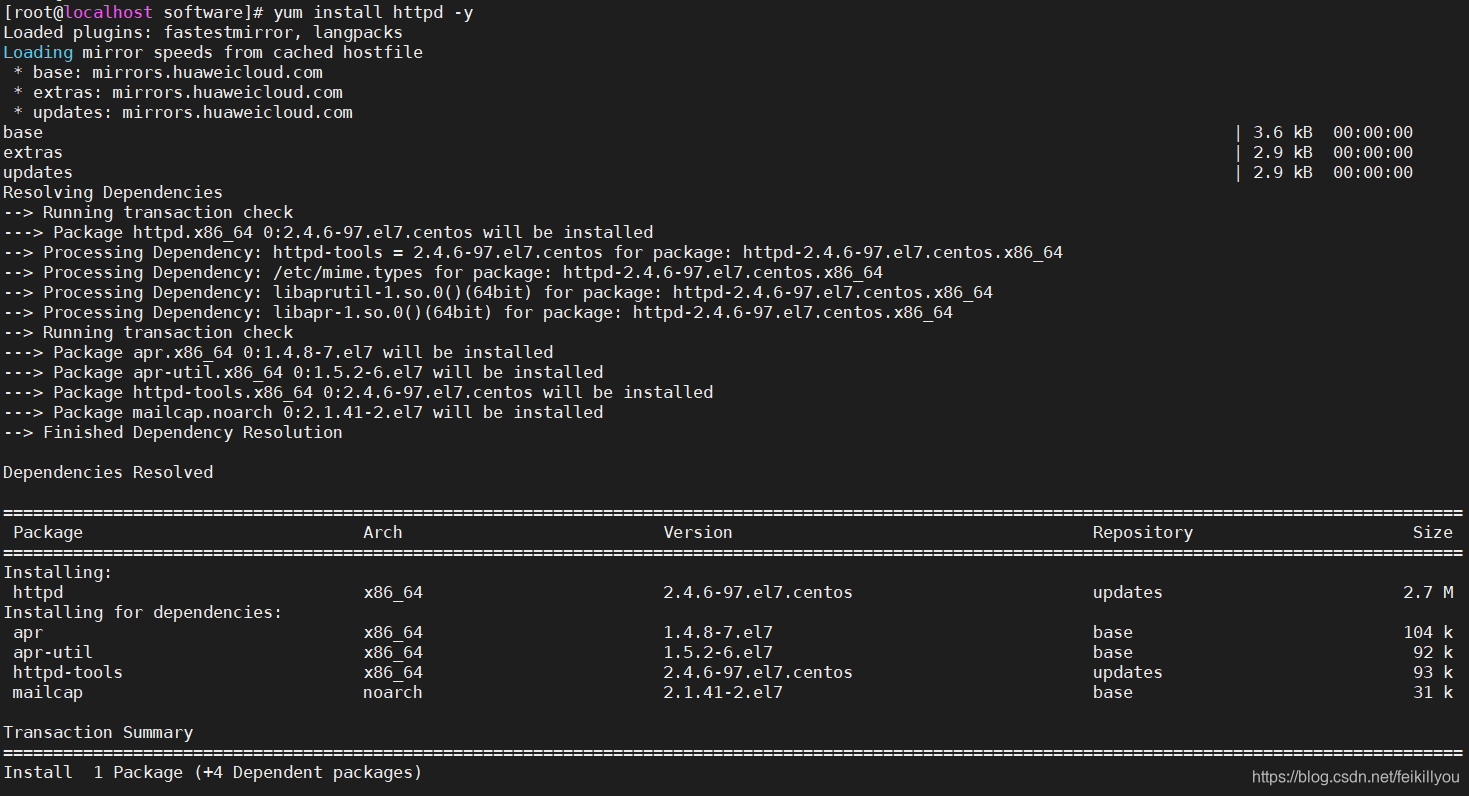Click the '31 k' size cell
The height and width of the screenshot is (796, 1469).
1433,692
